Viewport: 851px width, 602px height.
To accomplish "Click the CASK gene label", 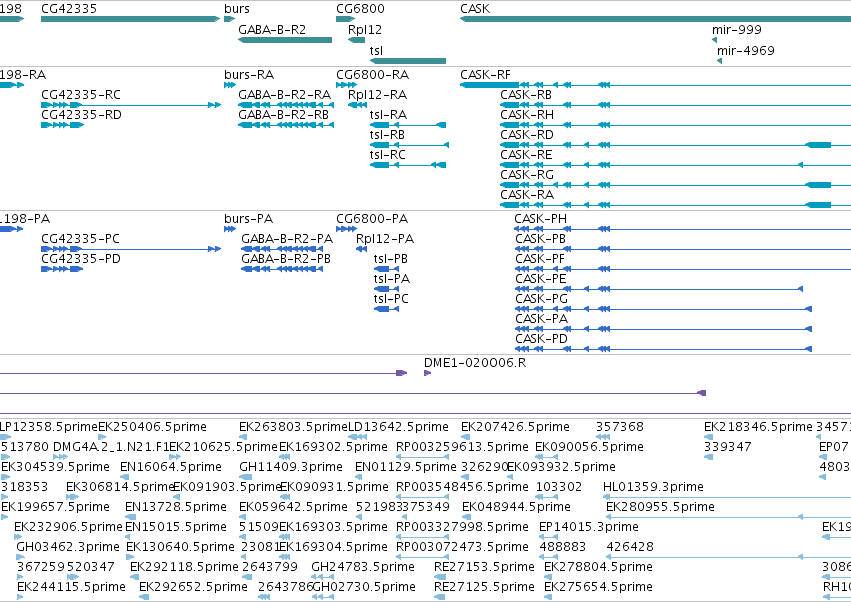I will (475, 9).
